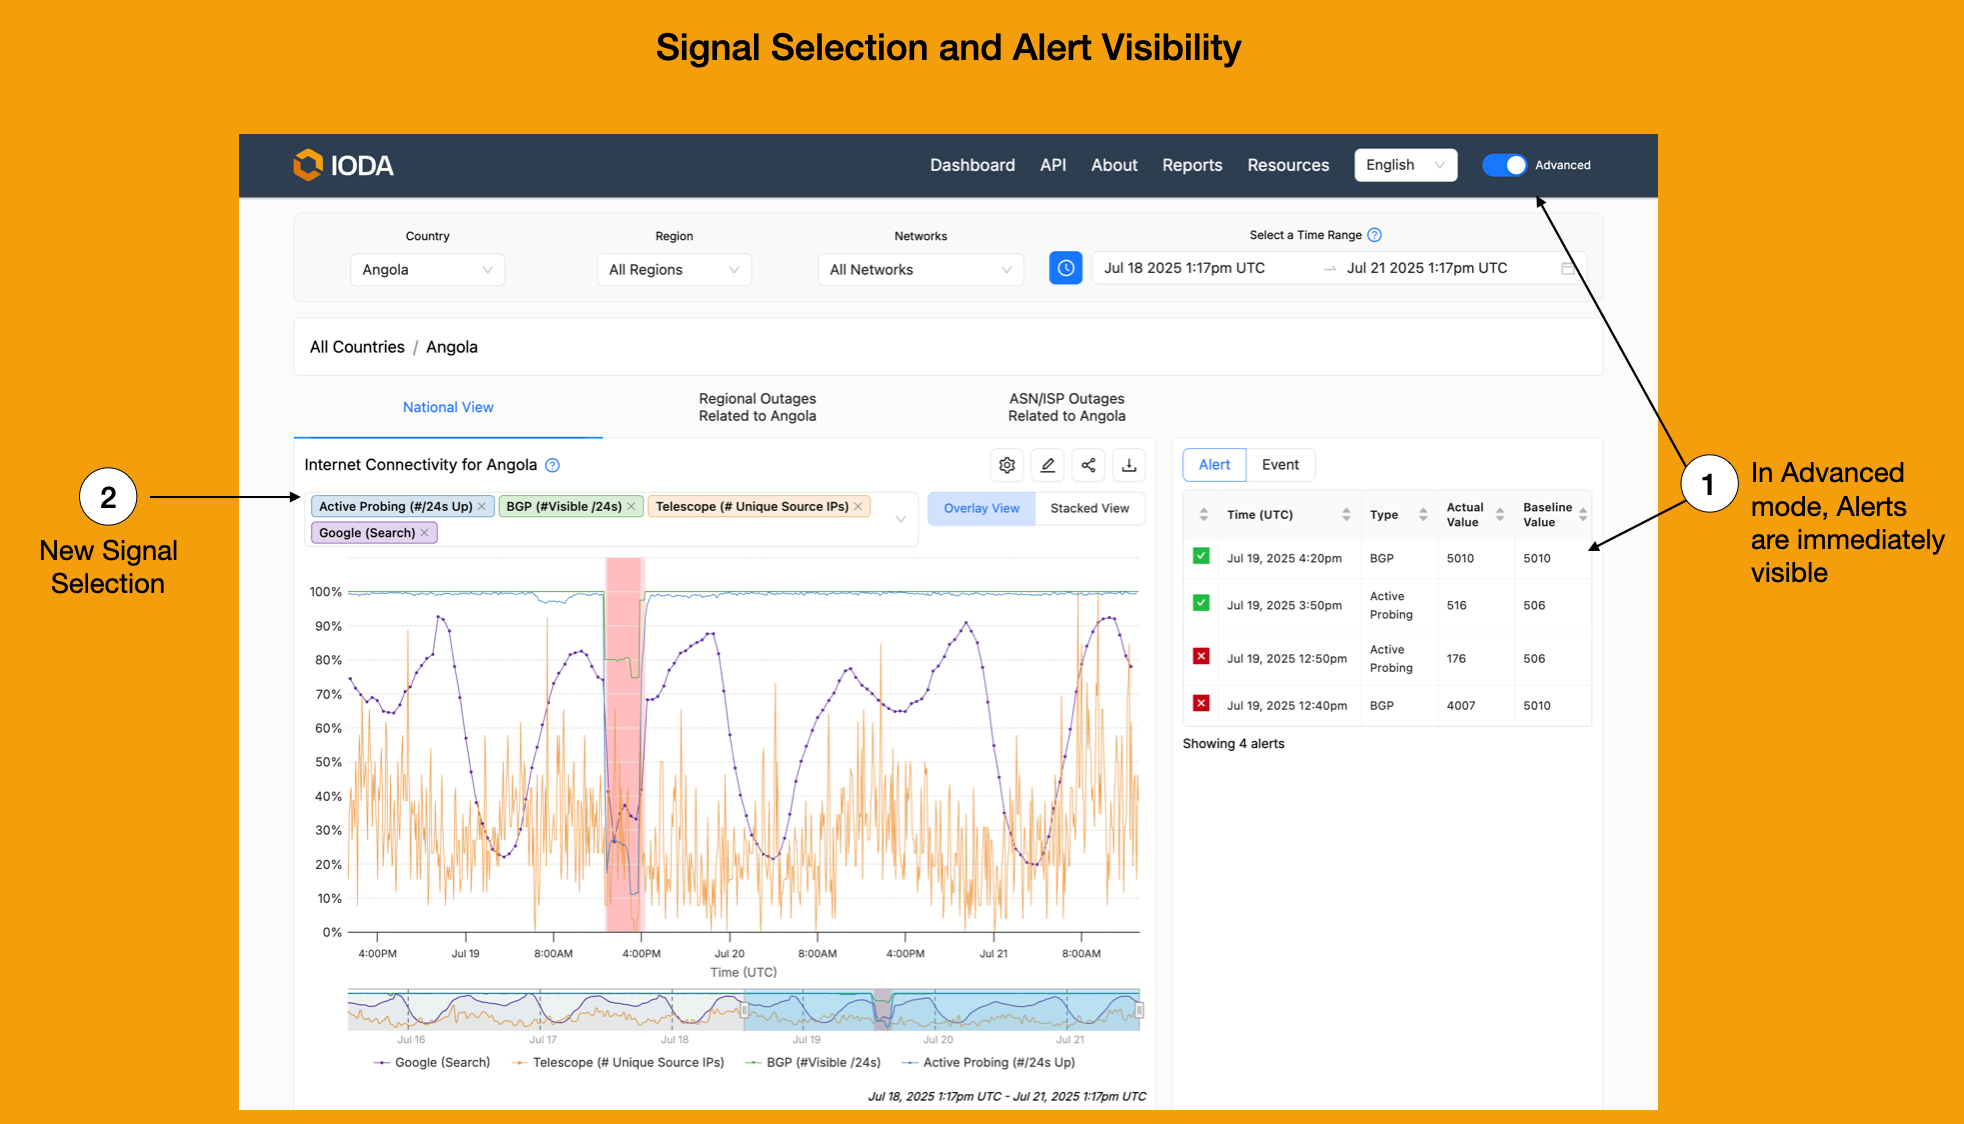
Task: Click the left handle of timeline range slider
Action: tap(744, 1011)
